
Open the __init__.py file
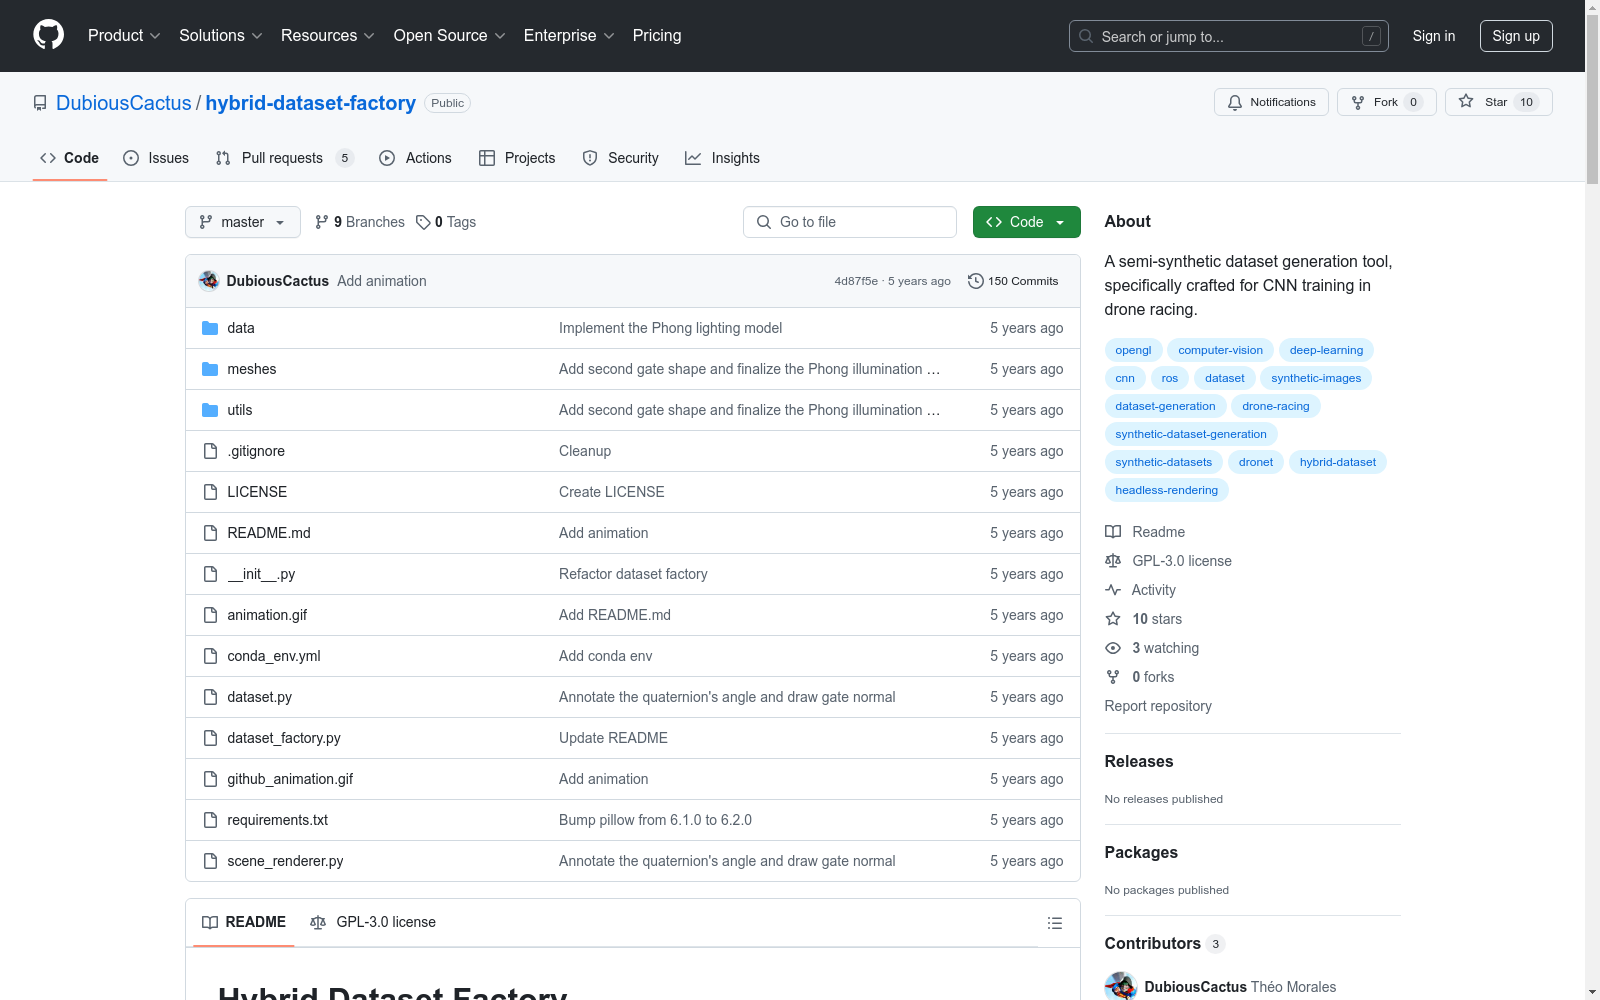tap(261, 574)
